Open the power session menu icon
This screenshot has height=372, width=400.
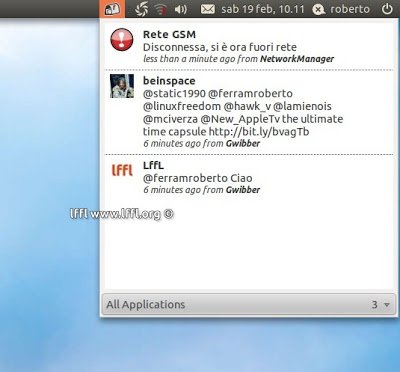387,9
